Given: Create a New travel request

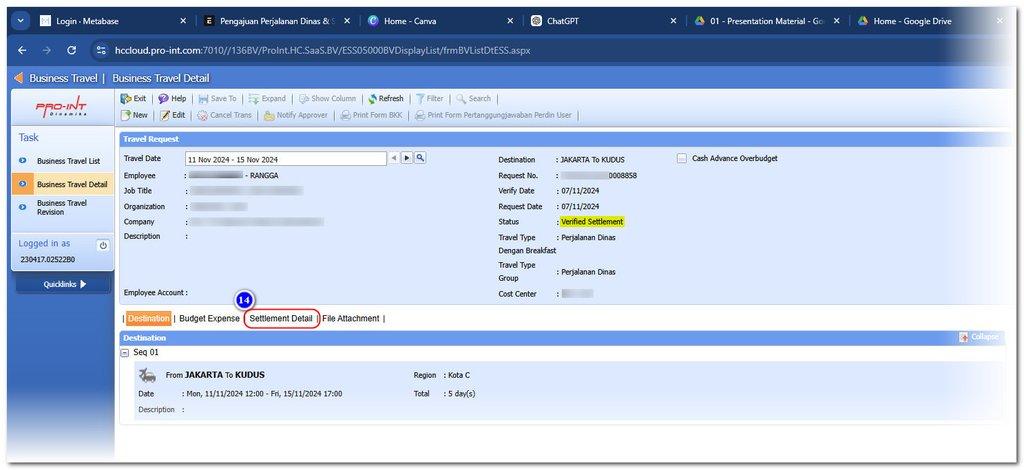Looking at the screenshot, I should pyautogui.click(x=135, y=115).
